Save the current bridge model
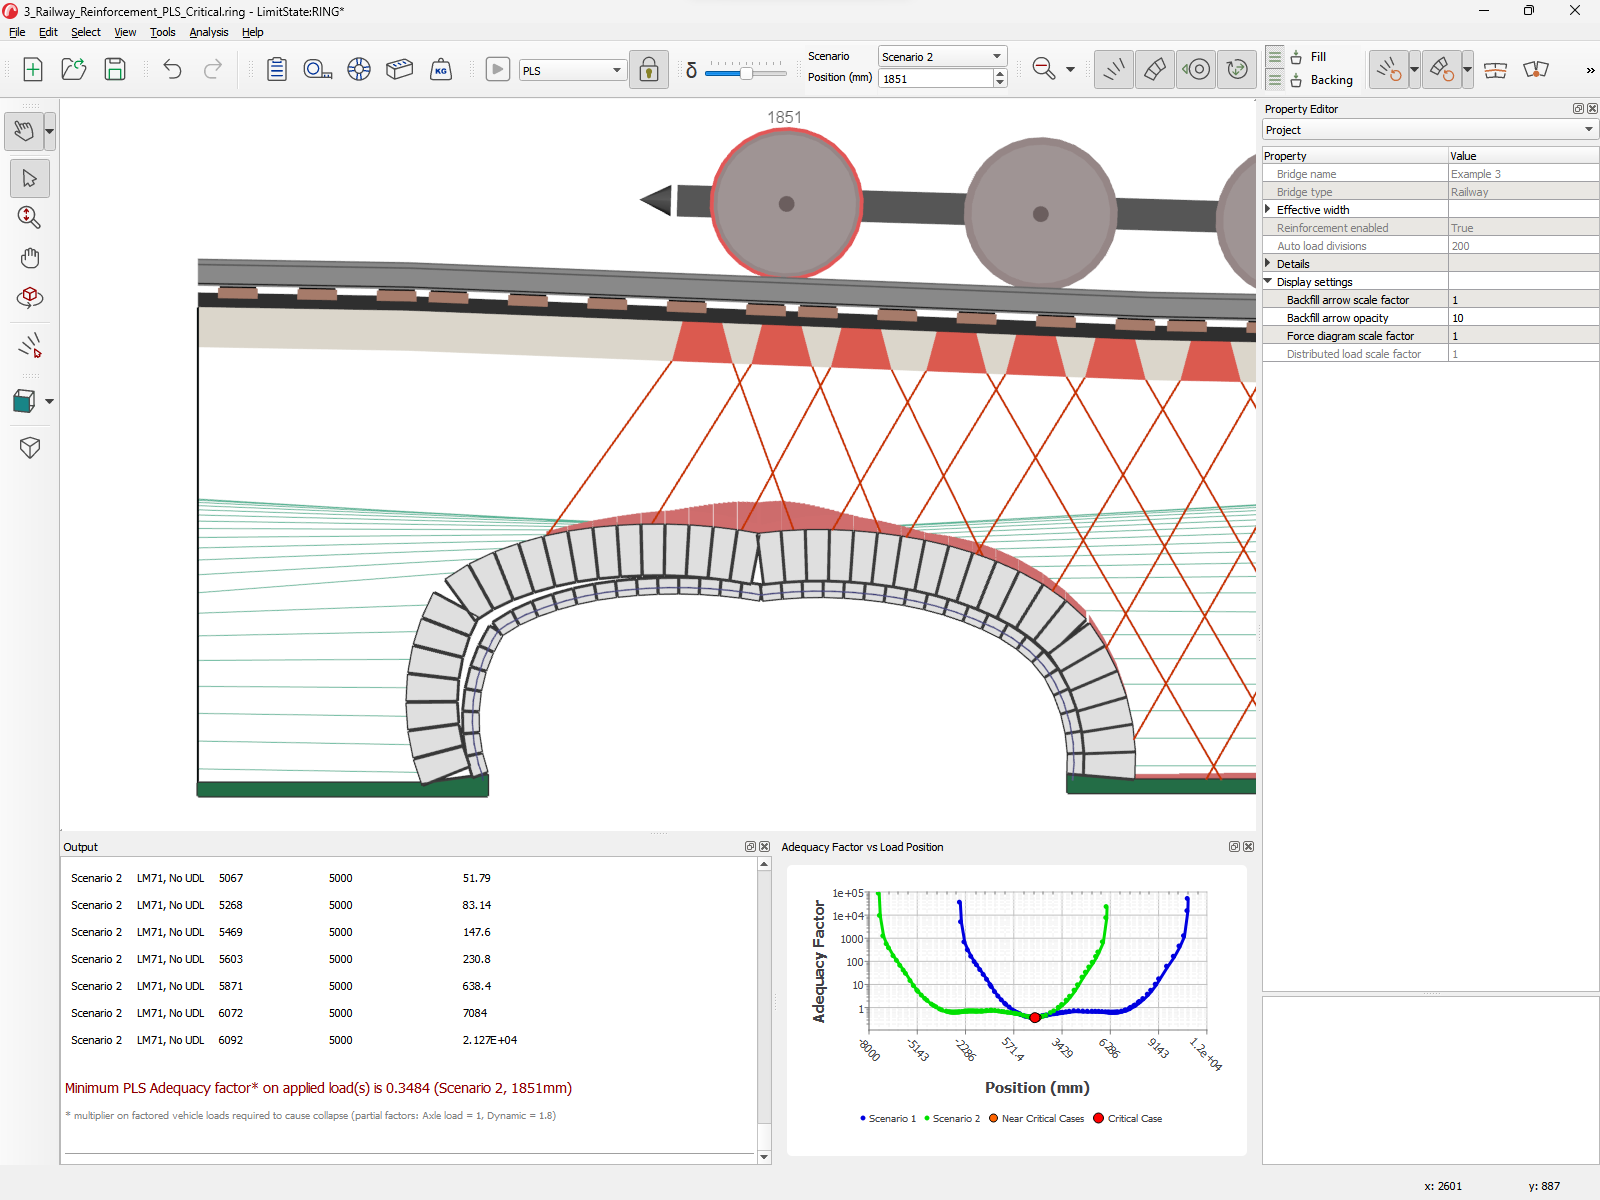 coord(114,69)
